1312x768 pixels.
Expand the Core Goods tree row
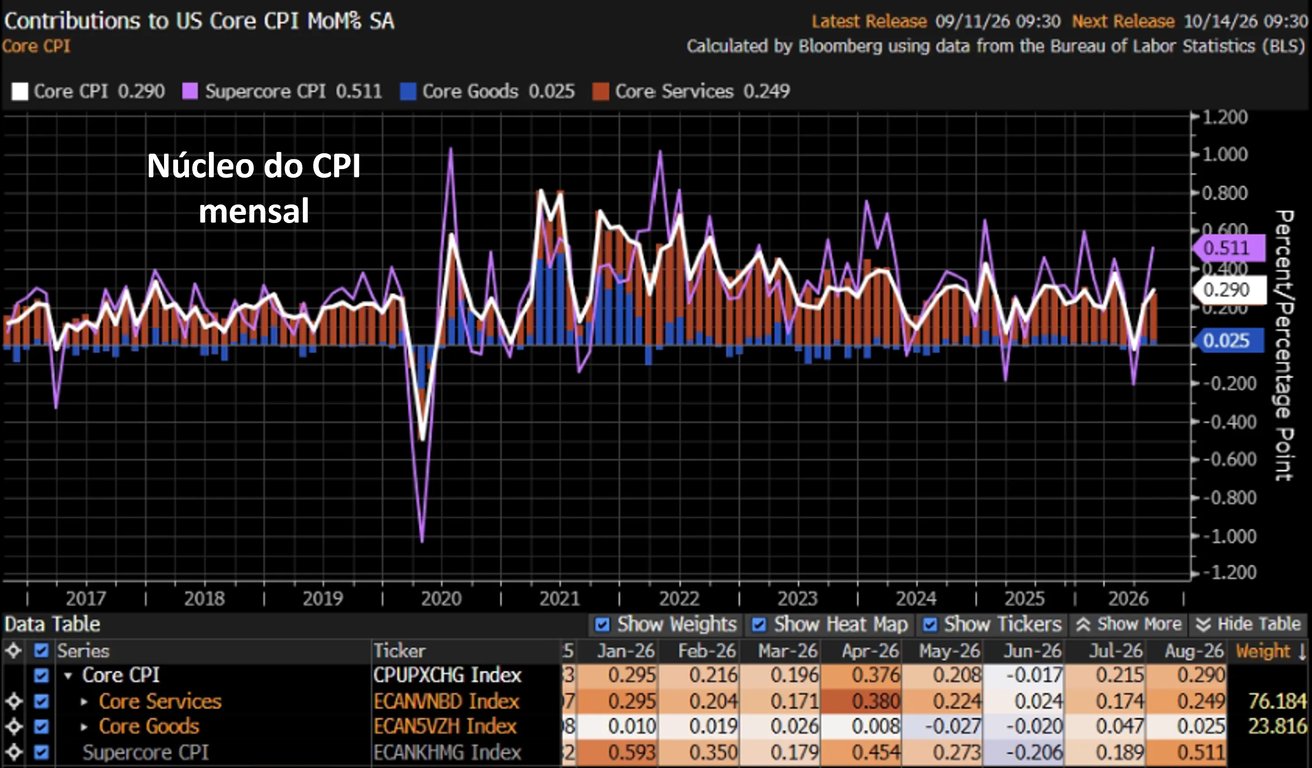pyautogui.click(x=85, y=727)
